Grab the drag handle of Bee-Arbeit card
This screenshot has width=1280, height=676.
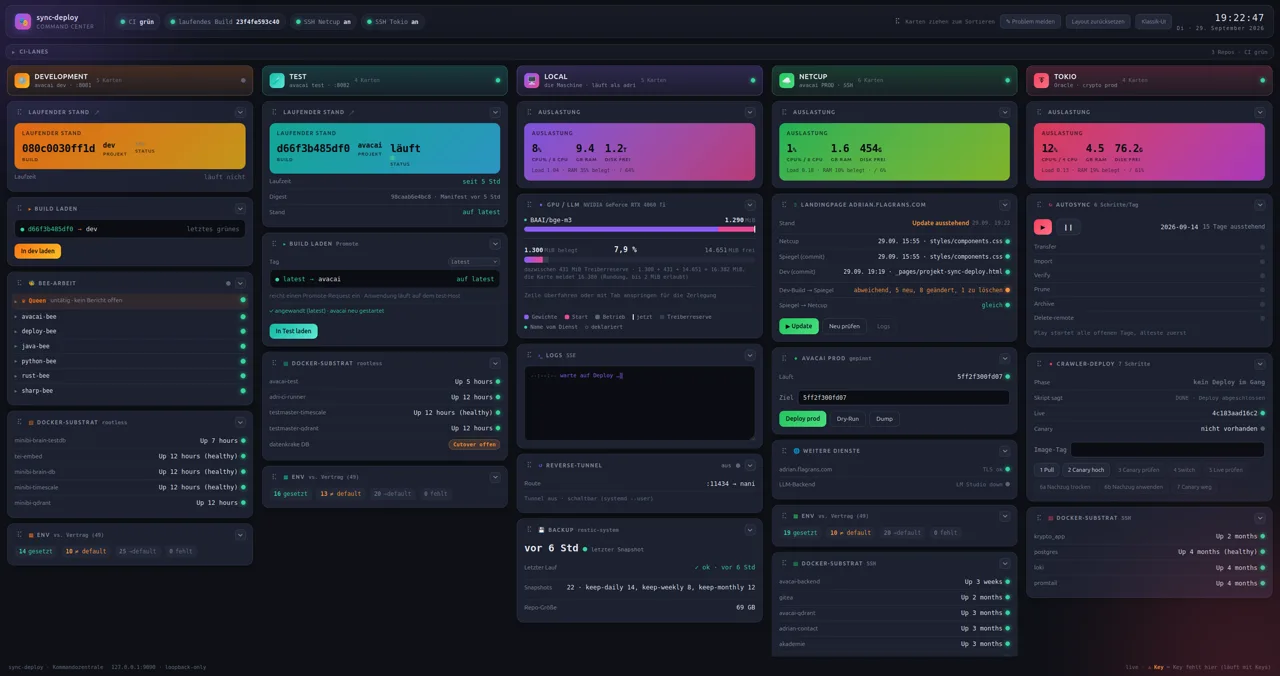[x=20, y=283]
